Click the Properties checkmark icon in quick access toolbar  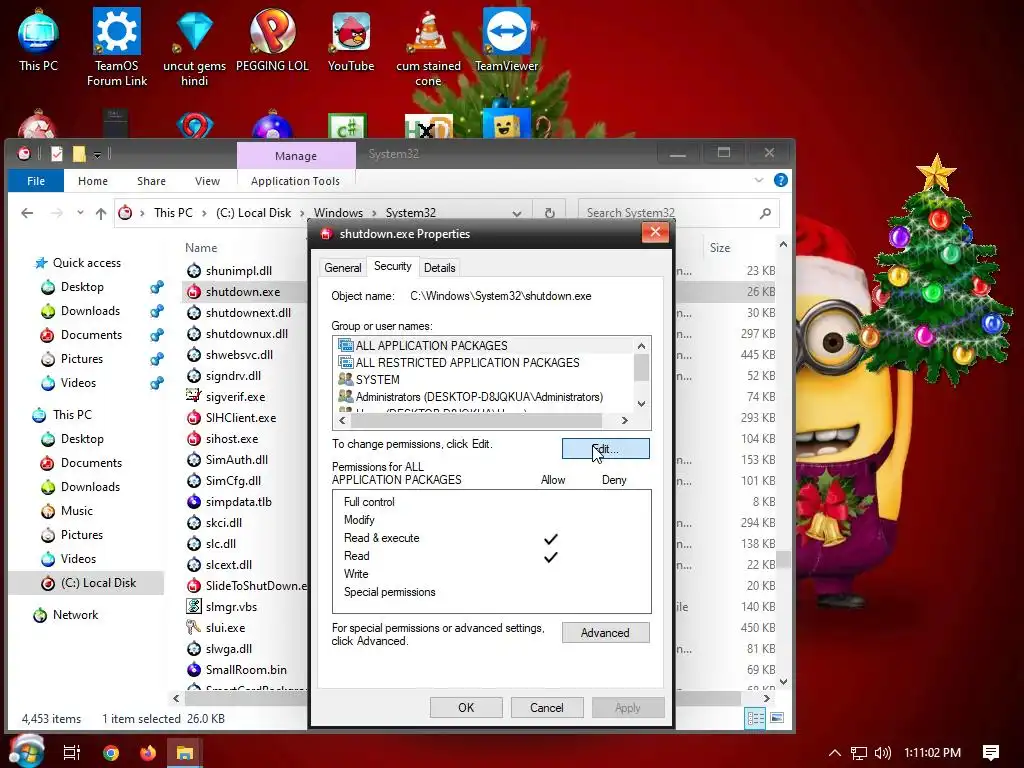pyautogui.click(x=57, y=153)
